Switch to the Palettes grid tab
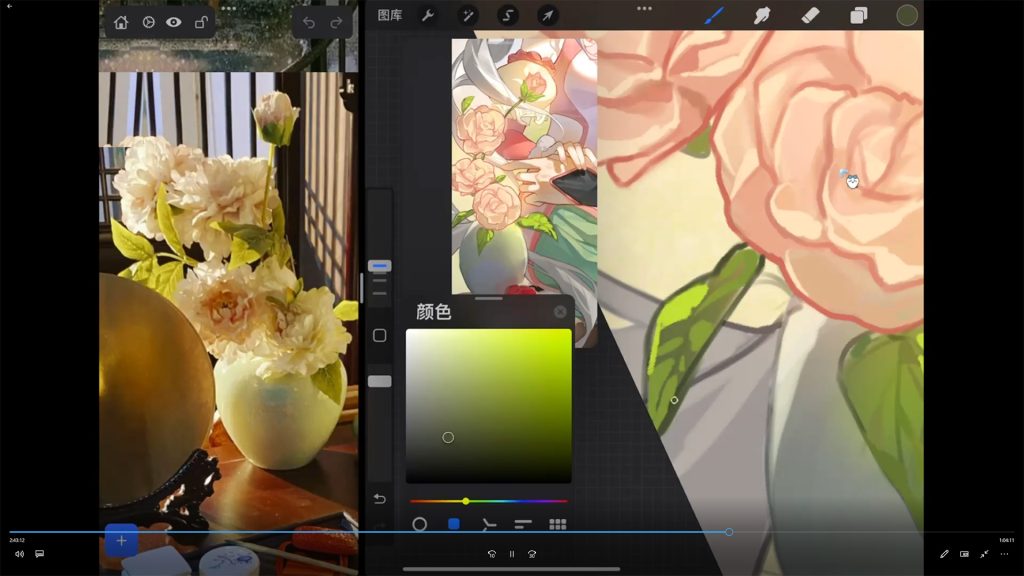This screenshot has width=1024, height=576. pos(558,524)
